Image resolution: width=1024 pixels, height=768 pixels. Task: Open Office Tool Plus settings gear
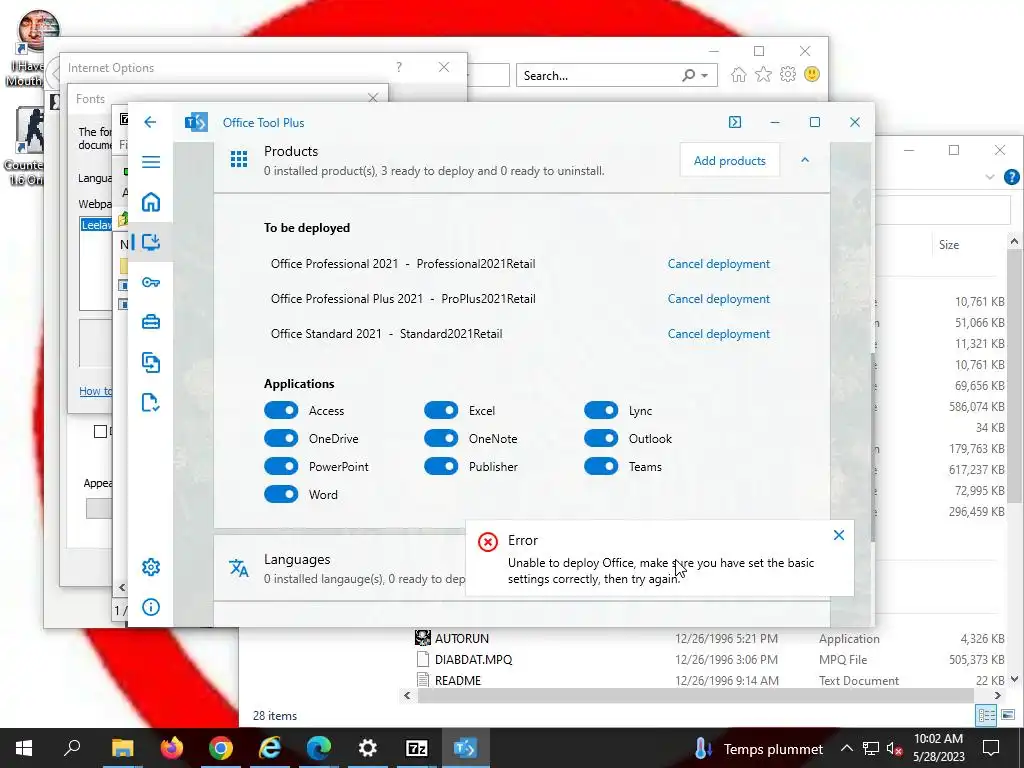coord(151,567)
